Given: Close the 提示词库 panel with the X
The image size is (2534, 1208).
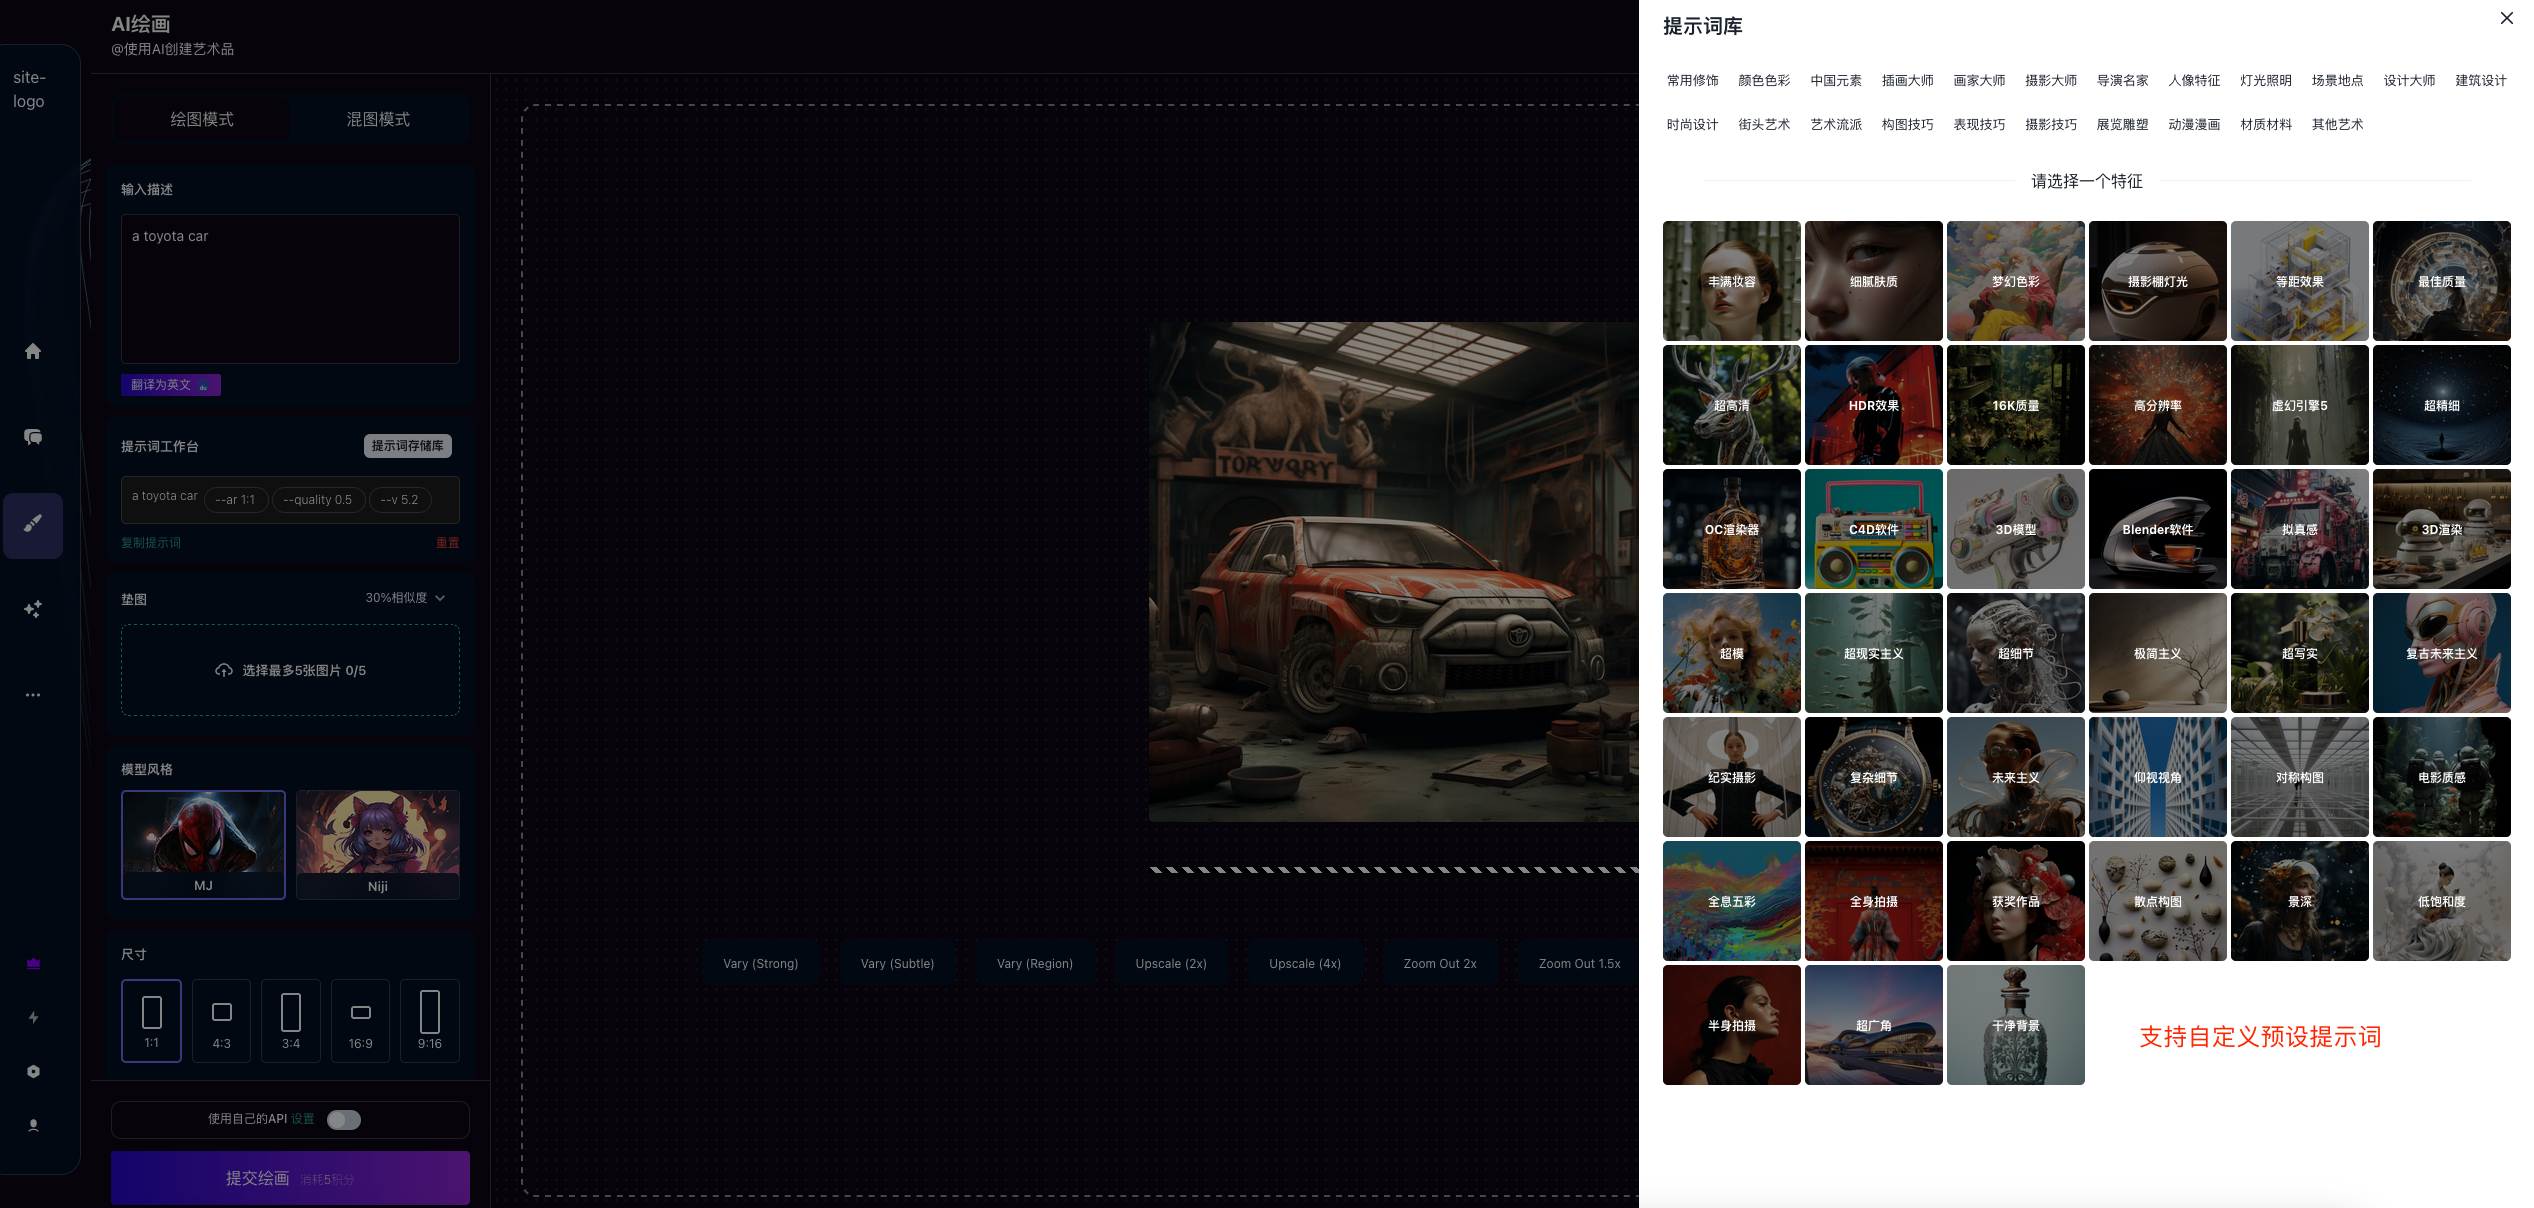Looking at the screenshot, I should point(2506,18).
